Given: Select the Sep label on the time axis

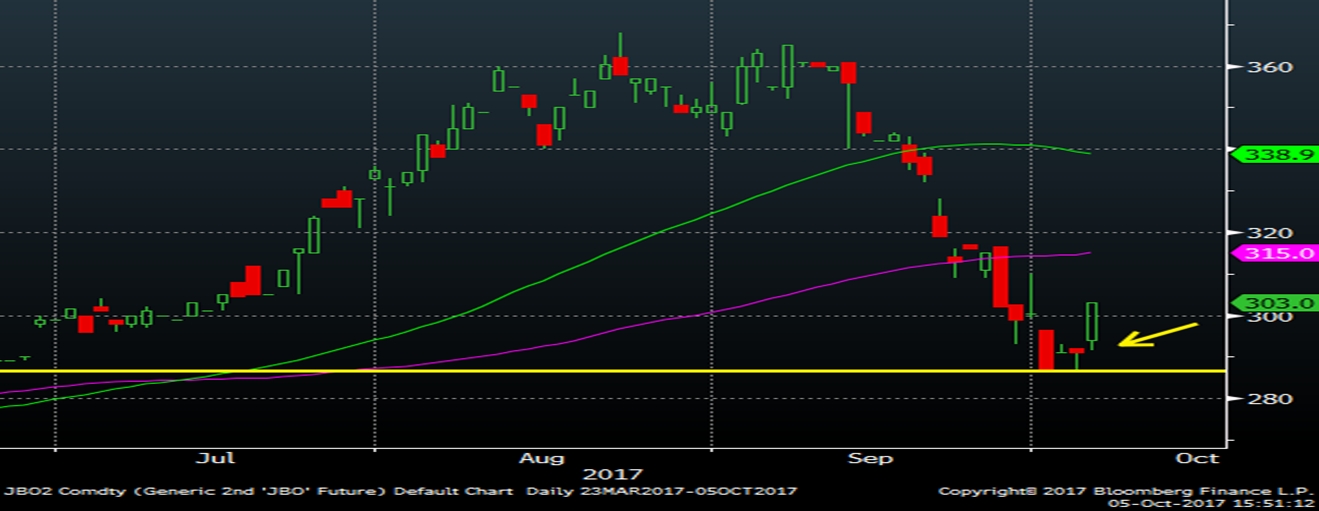Looking at the screenshot, I should 871,458.
